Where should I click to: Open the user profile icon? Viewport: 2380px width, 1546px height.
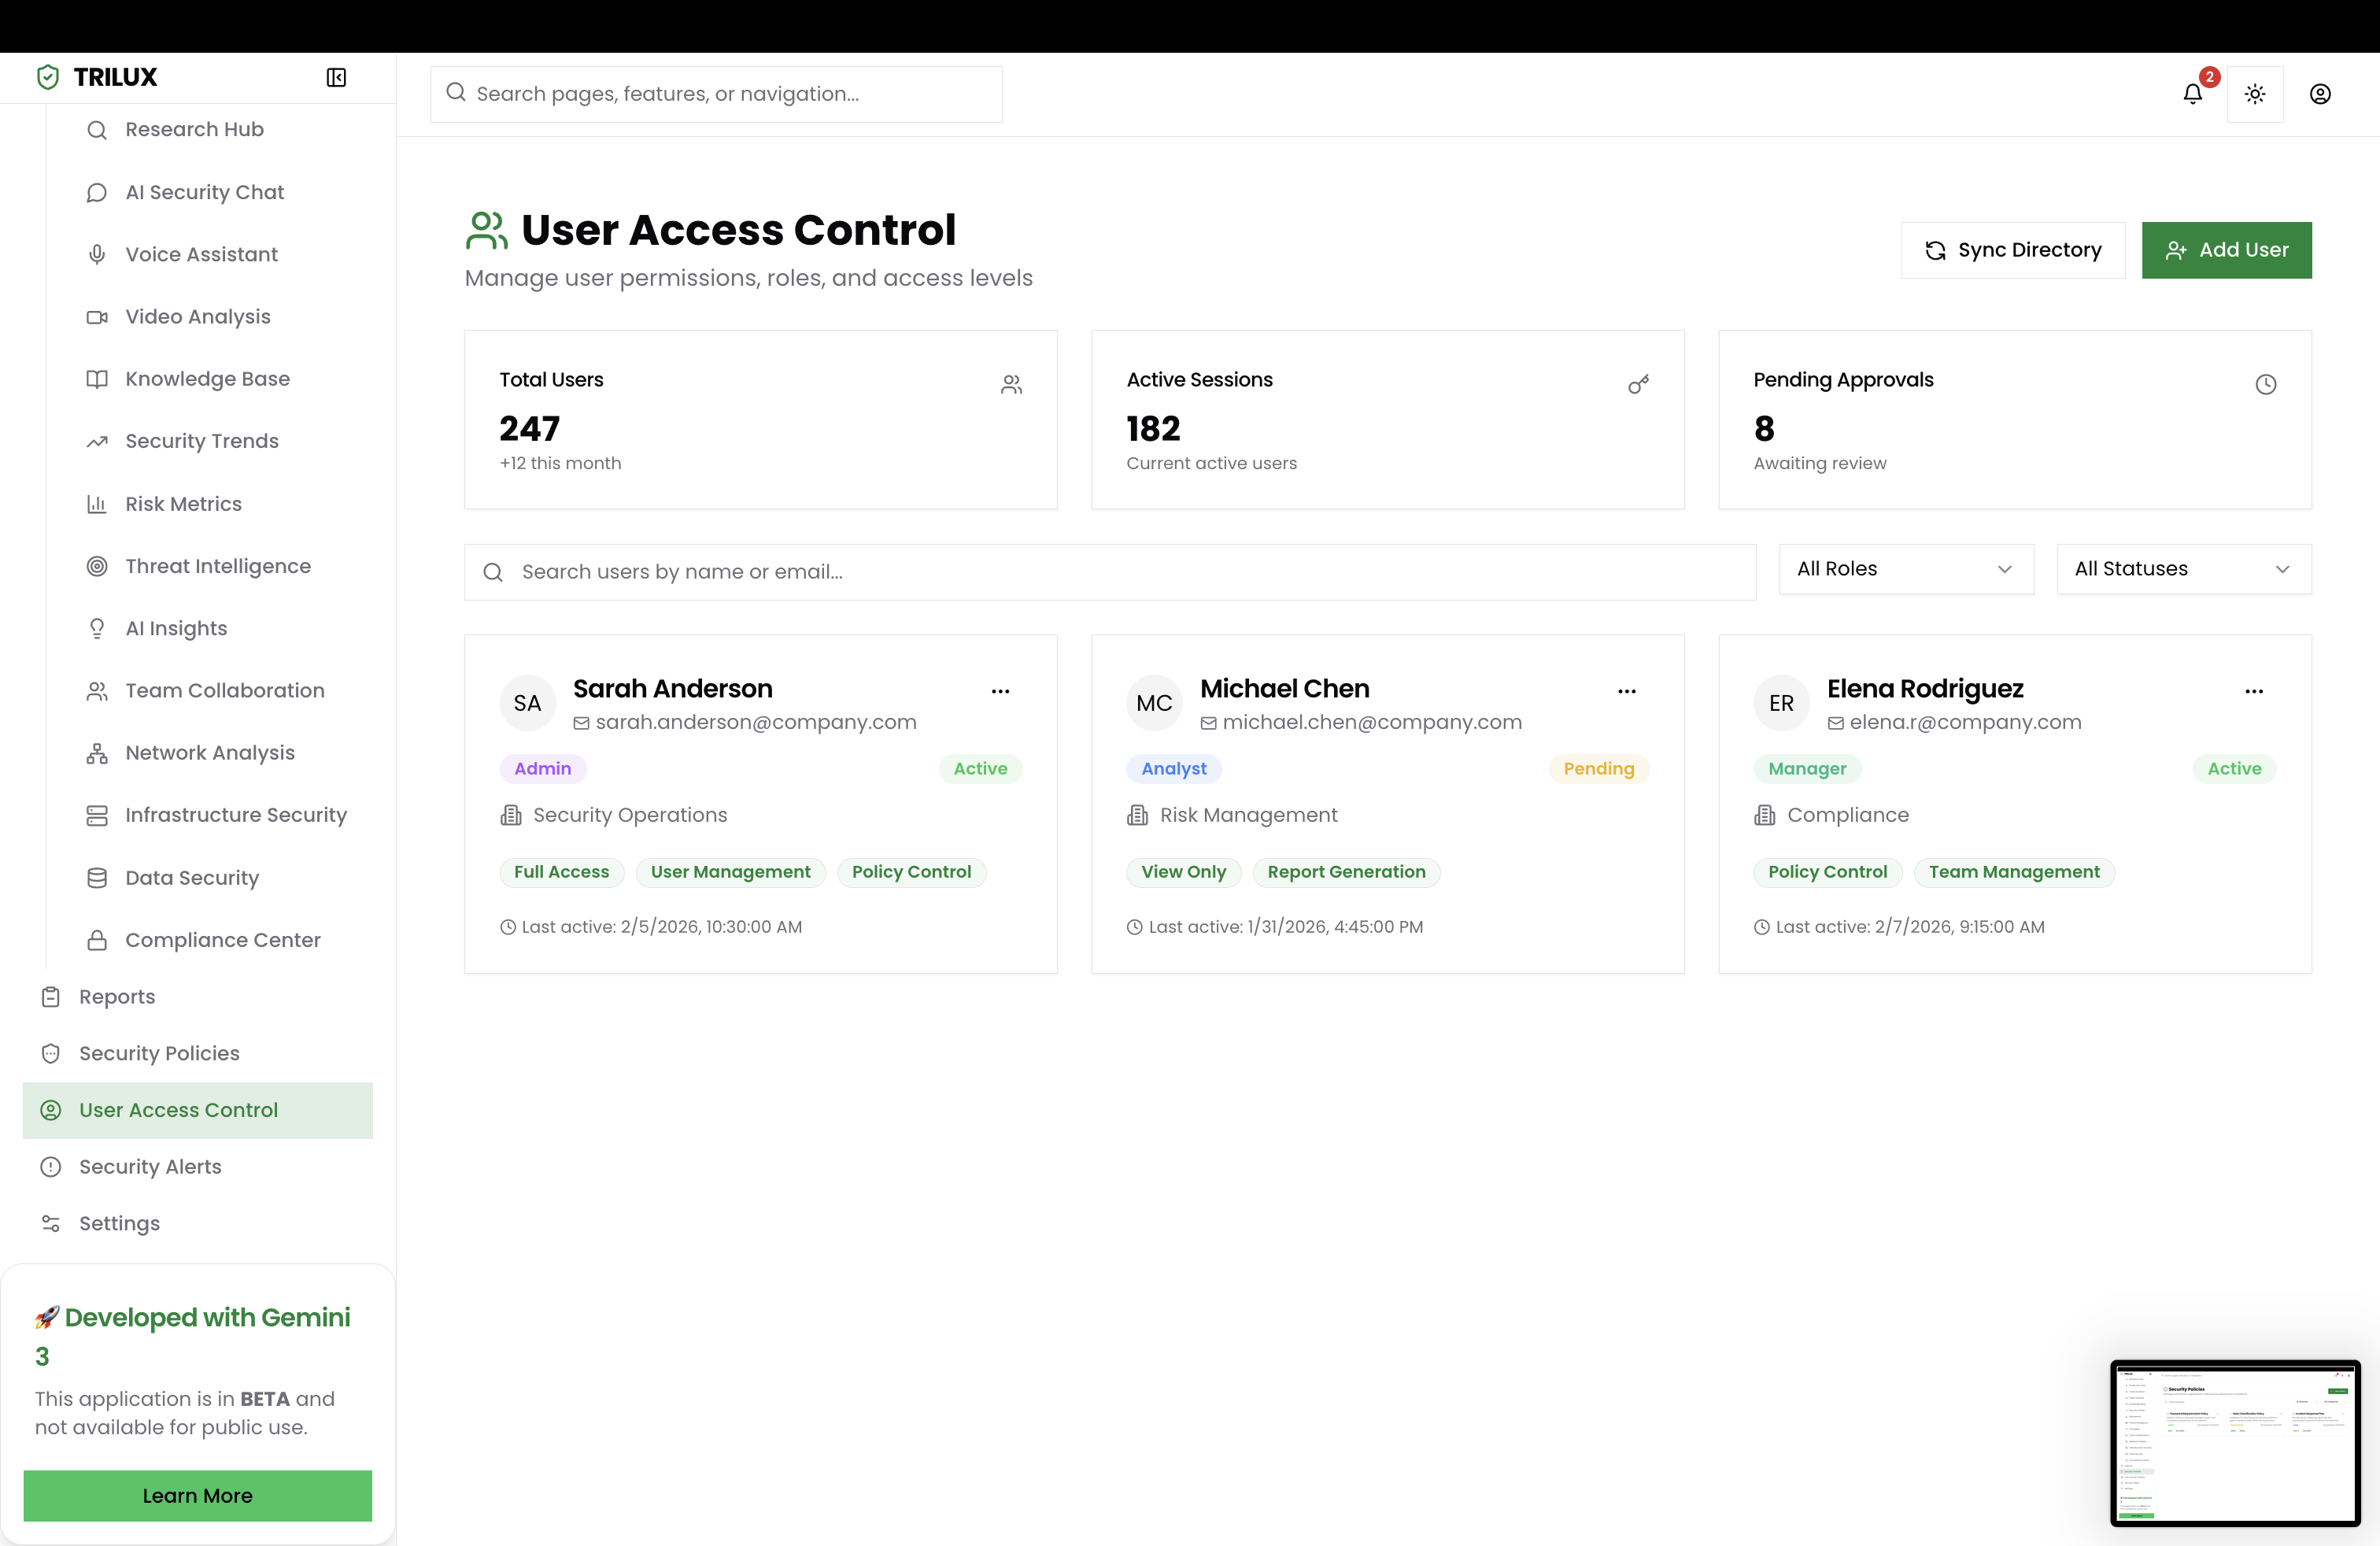pos(2320,94)
